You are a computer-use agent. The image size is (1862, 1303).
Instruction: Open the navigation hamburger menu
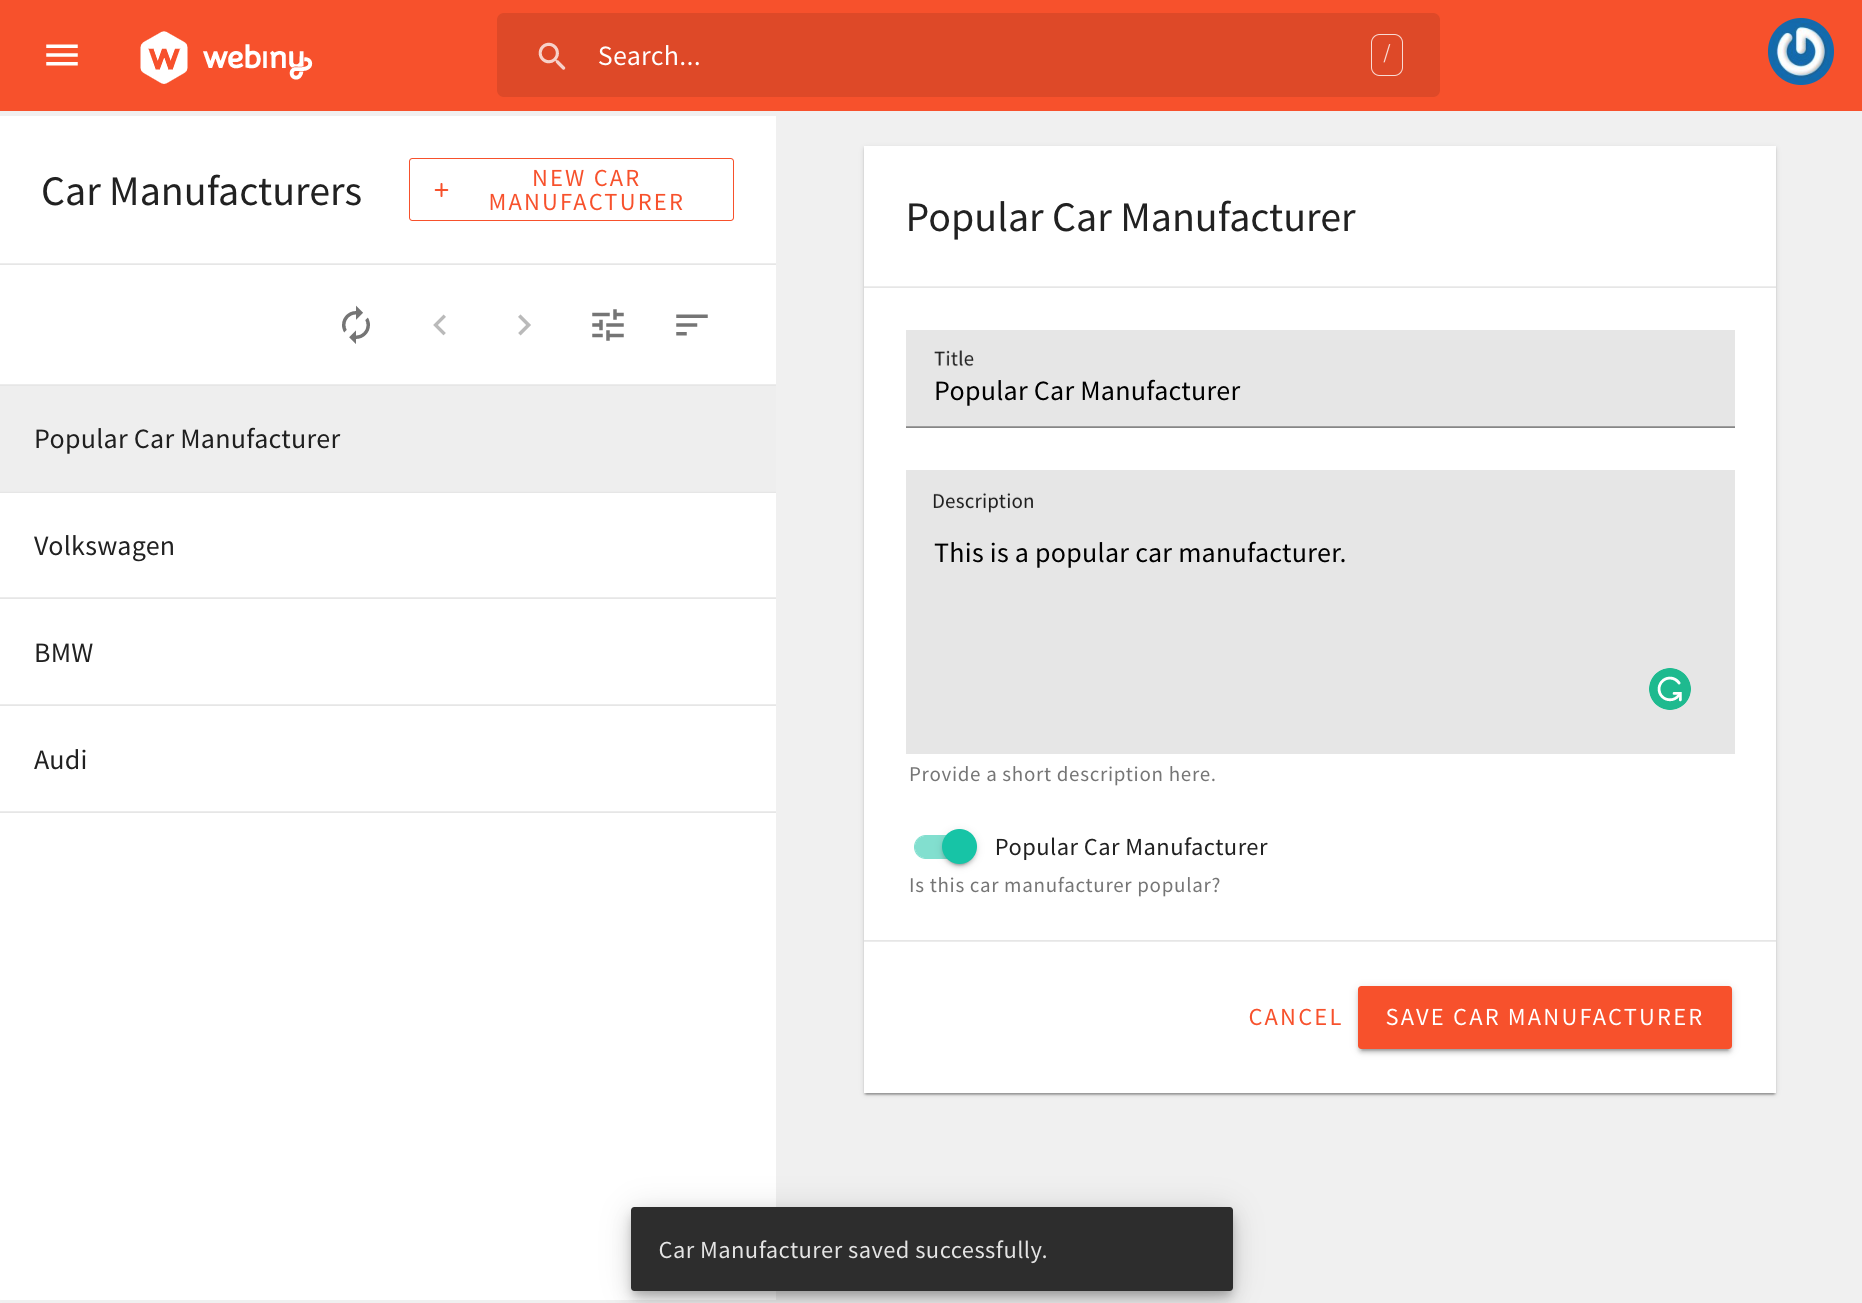(61, 55)
